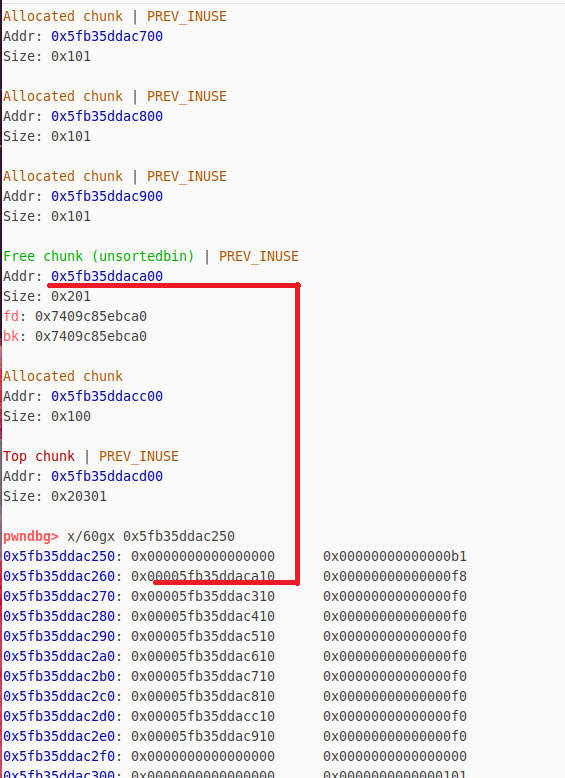This screenshot has width=565, height=778.
Task: Select pointer 0x00005fb35ddac310 in the dump
Action: 203,596
